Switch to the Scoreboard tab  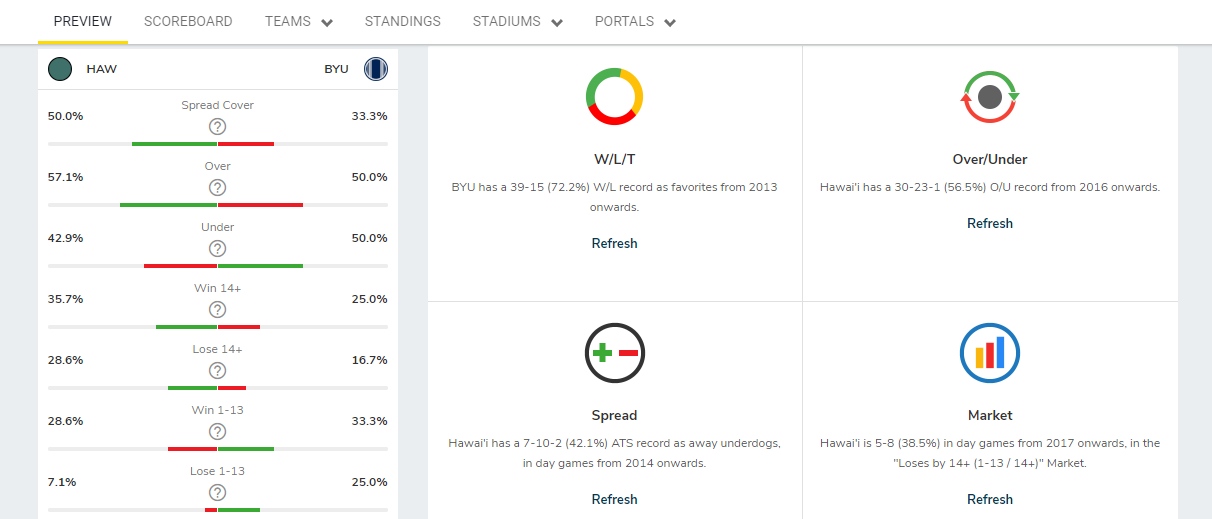(188, 21)
